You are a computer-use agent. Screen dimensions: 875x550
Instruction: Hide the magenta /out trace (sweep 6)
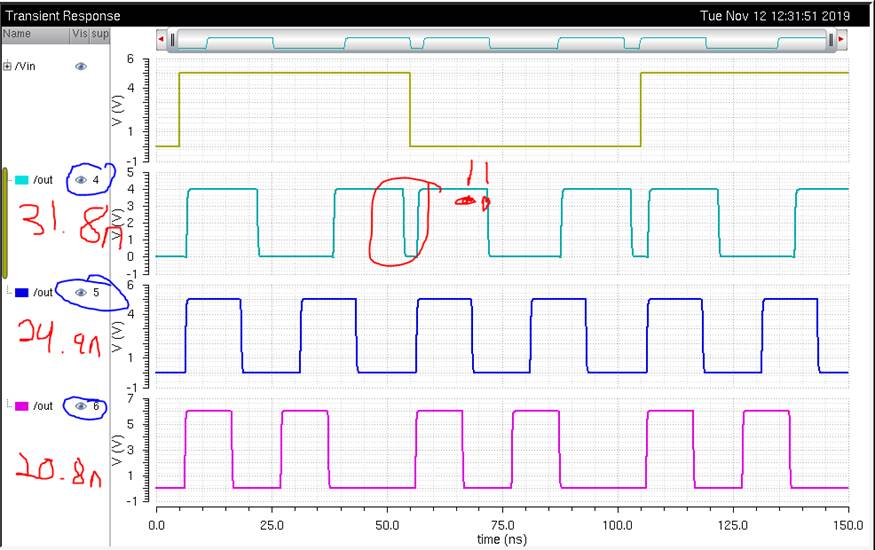point(82,406)
